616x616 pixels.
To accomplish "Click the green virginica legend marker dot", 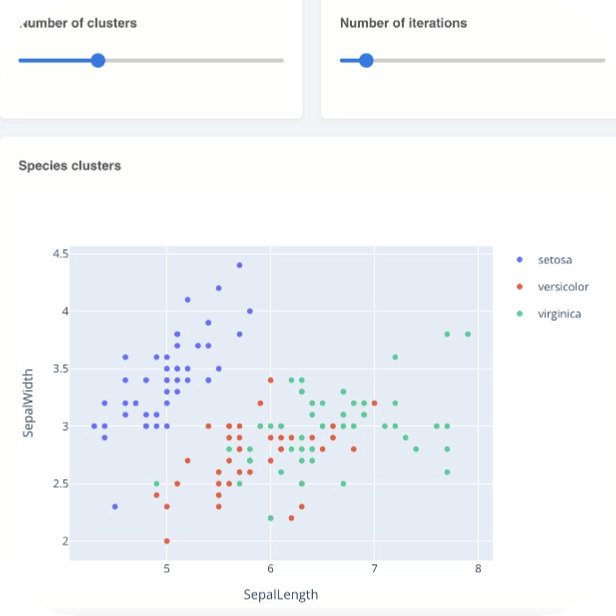I will coord(517,314).
